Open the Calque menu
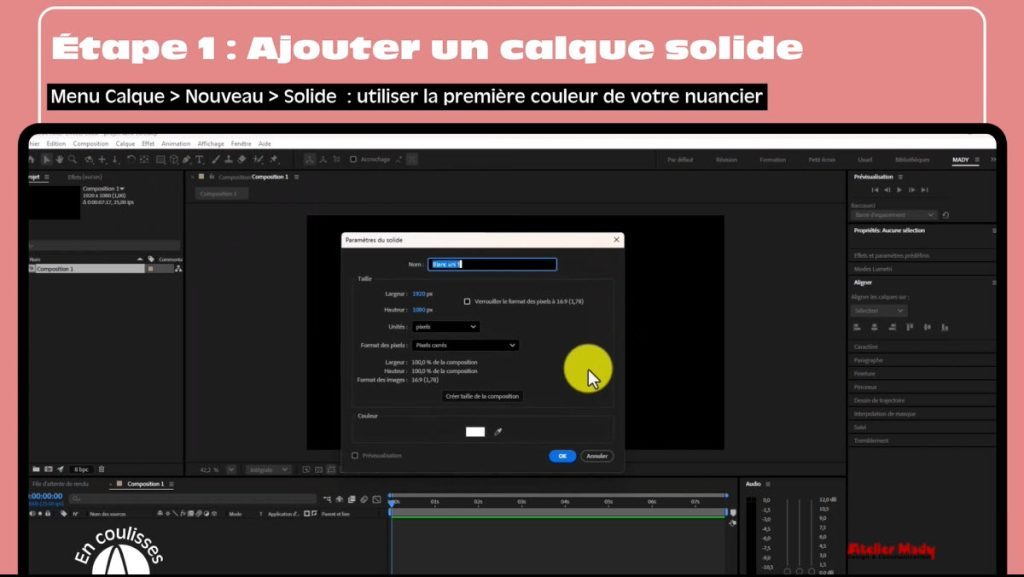The height and width of the screenshot is (577, 1024). click(x=125, y=144)
